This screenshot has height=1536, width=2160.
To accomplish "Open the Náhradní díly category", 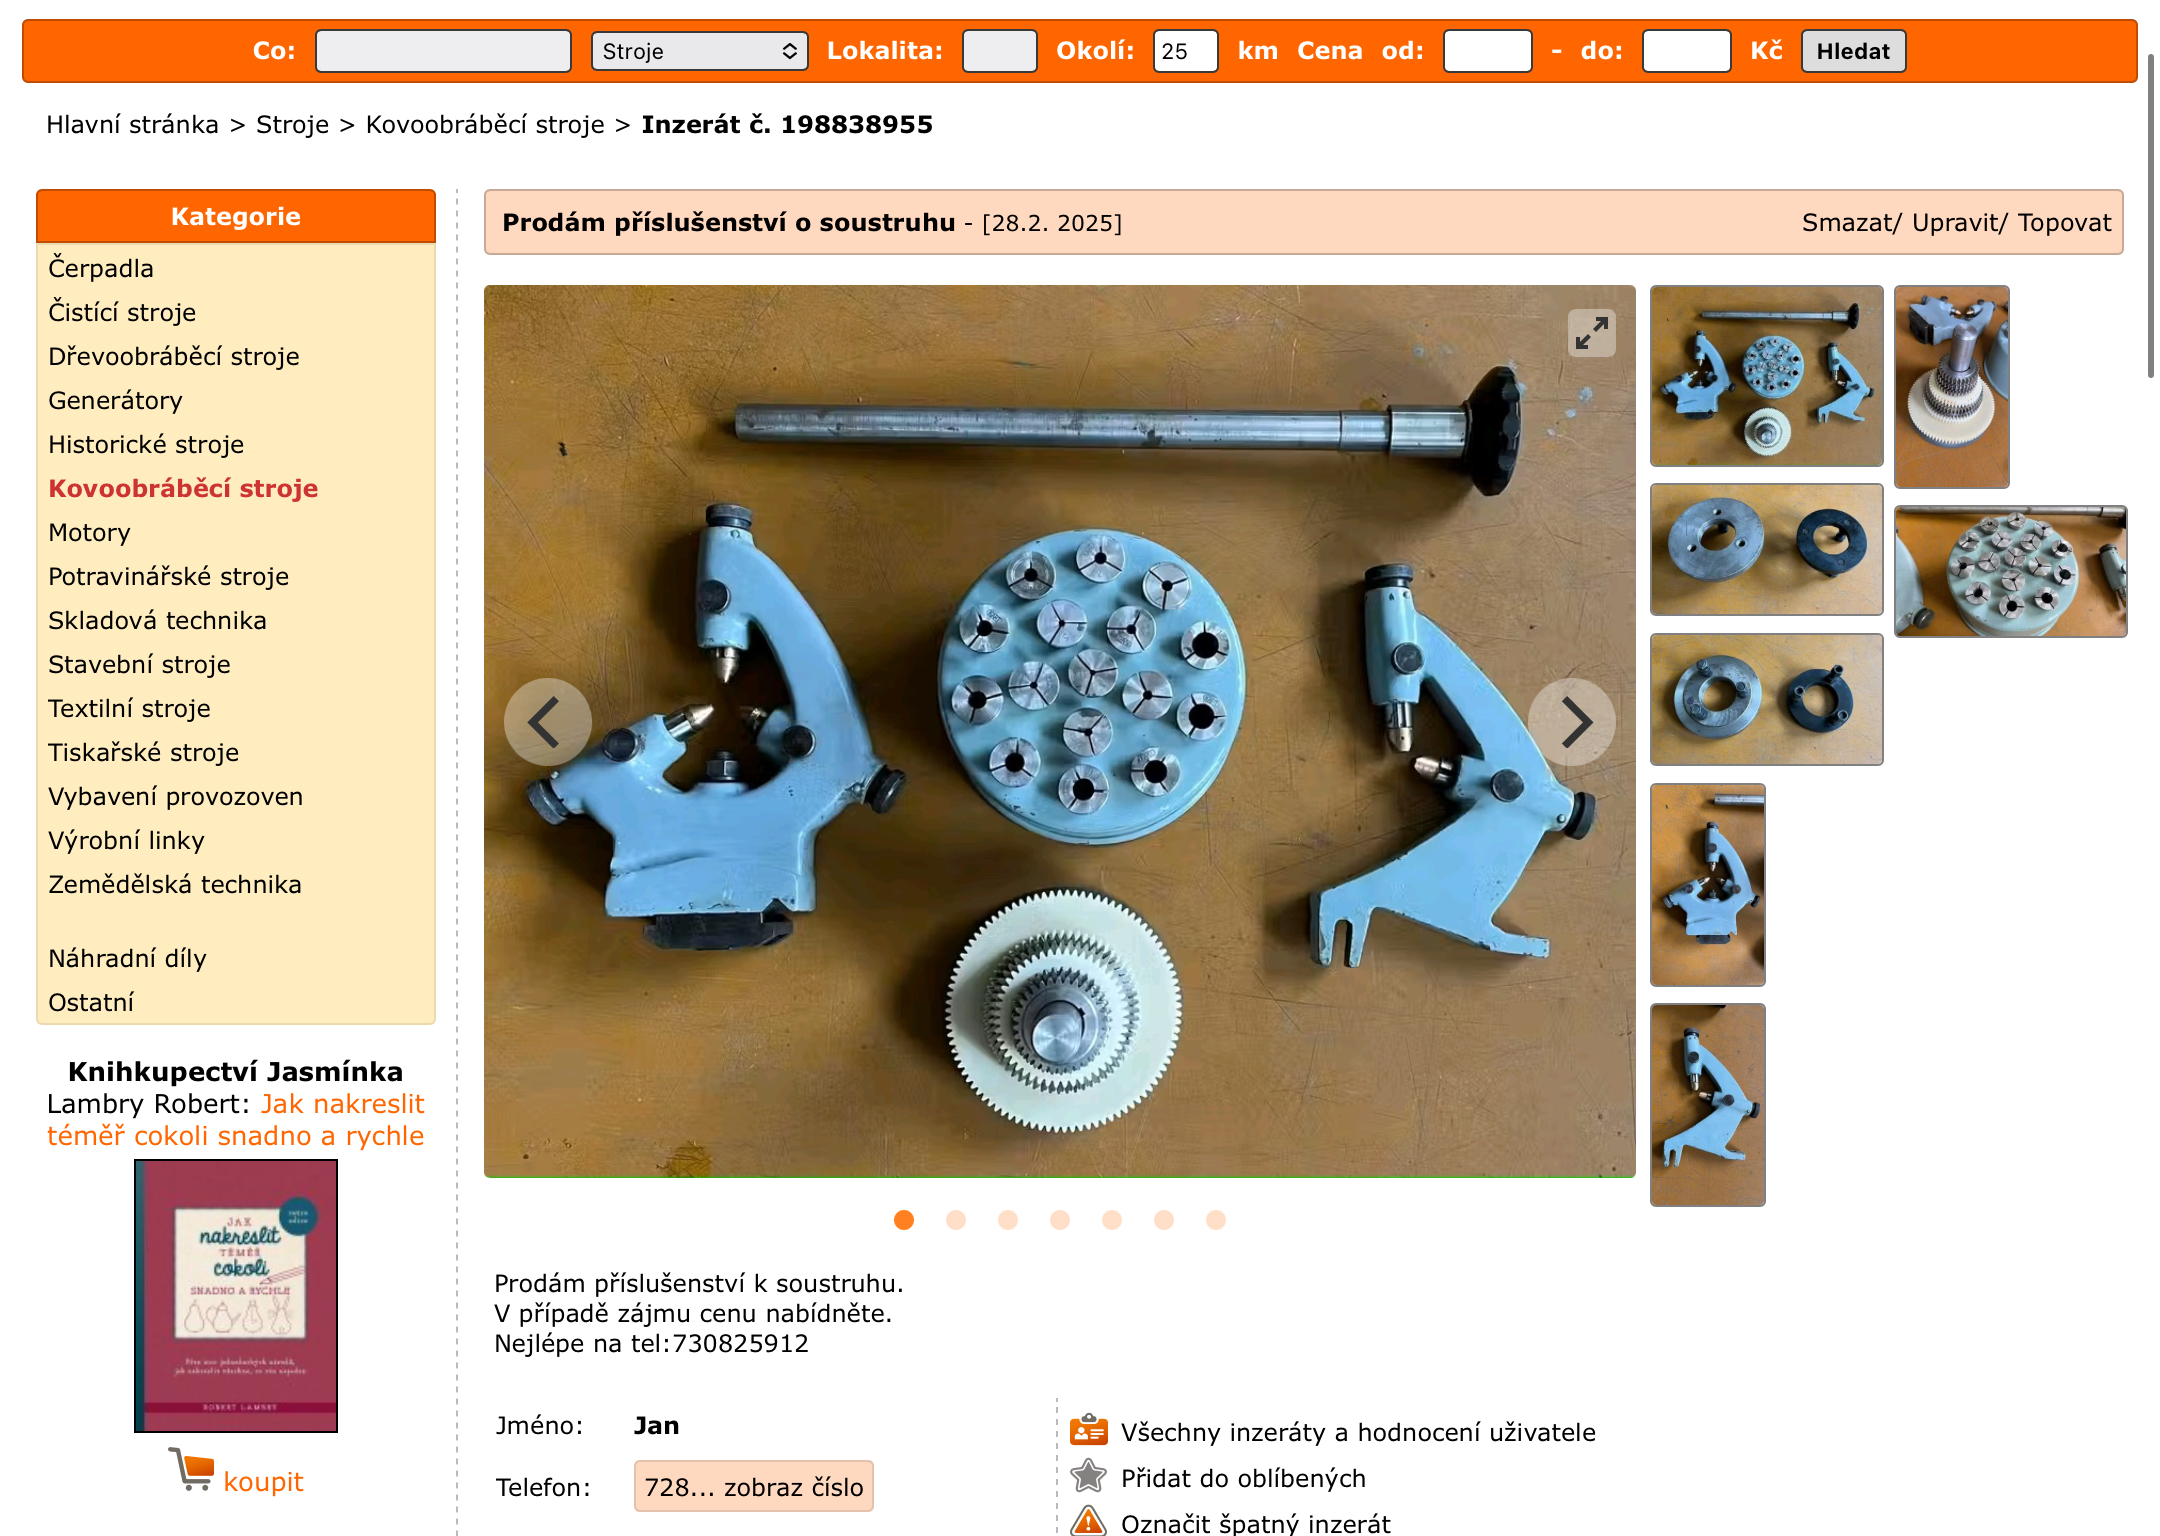I will [127, 958].
